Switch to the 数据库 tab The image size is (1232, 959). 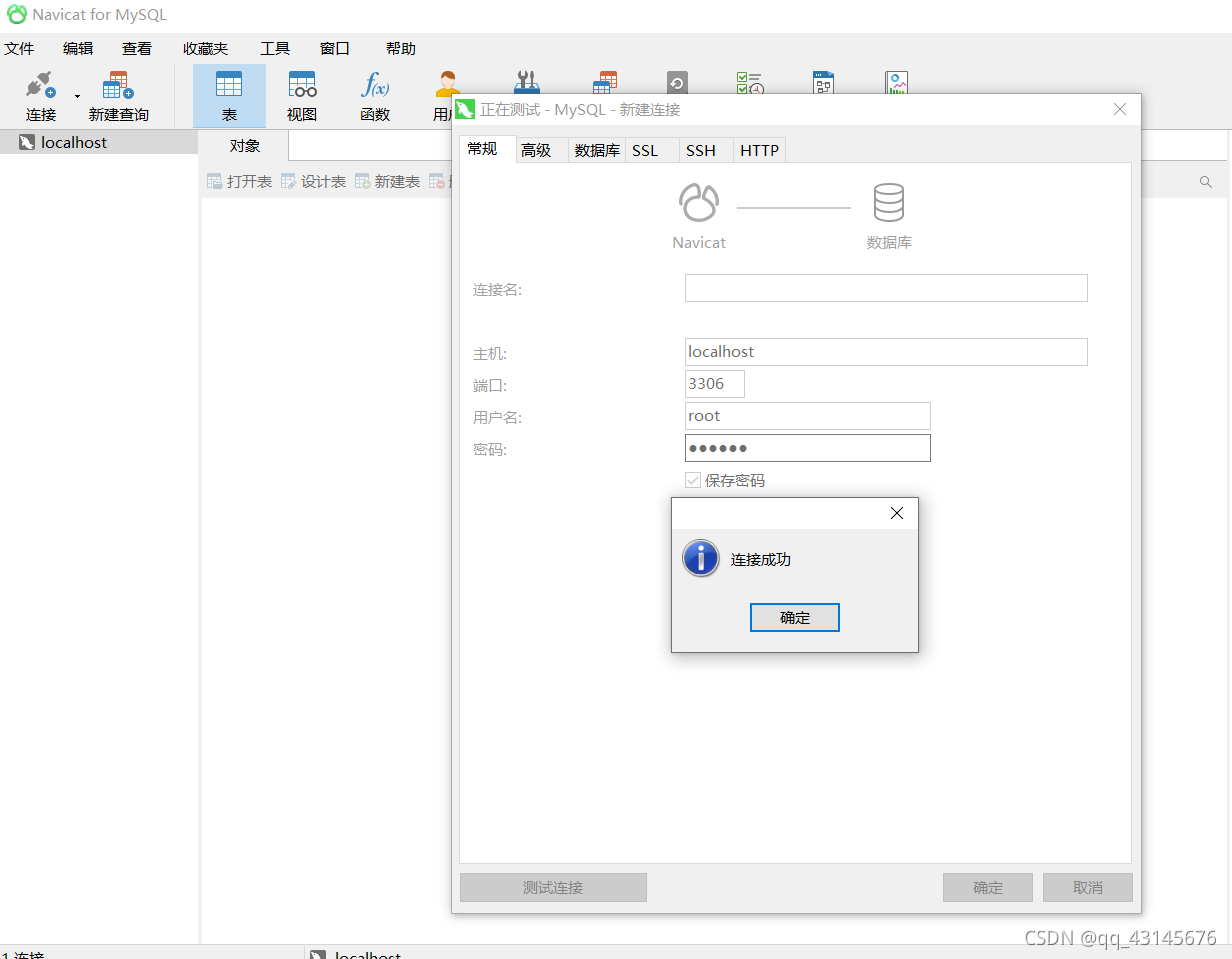point(597,150)
